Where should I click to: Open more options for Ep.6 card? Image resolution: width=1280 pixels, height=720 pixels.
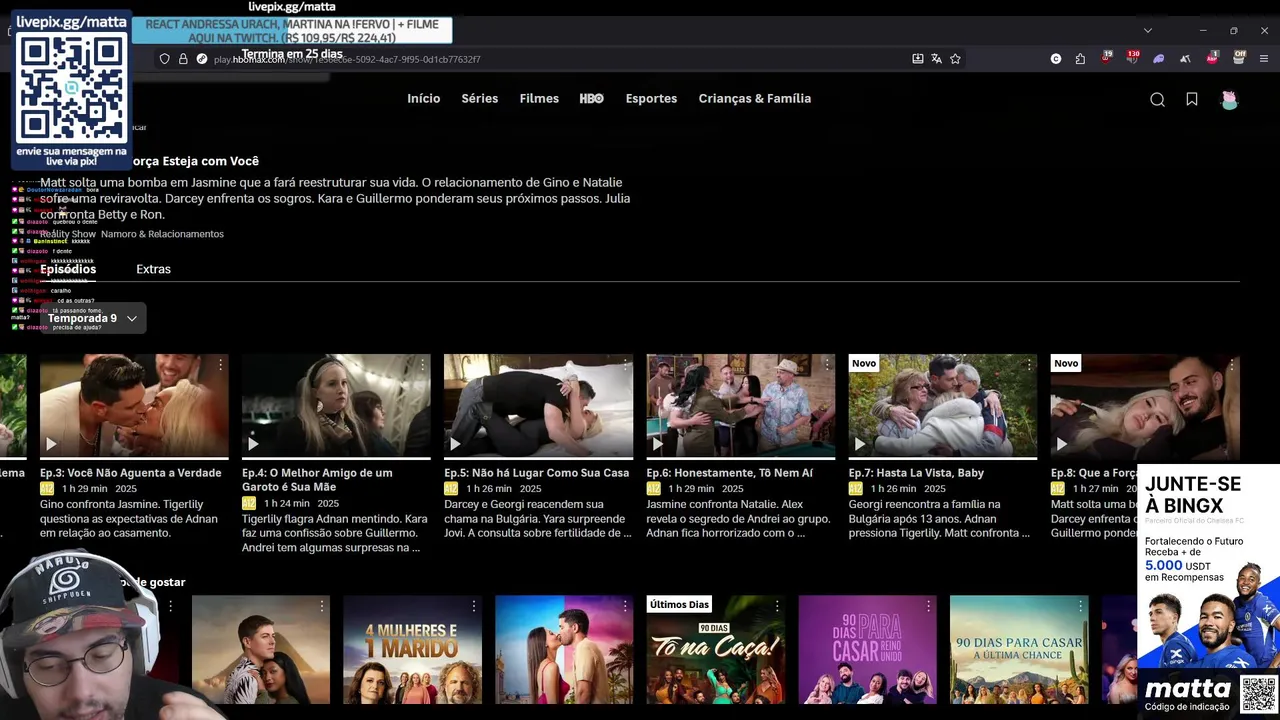point(826,366)
